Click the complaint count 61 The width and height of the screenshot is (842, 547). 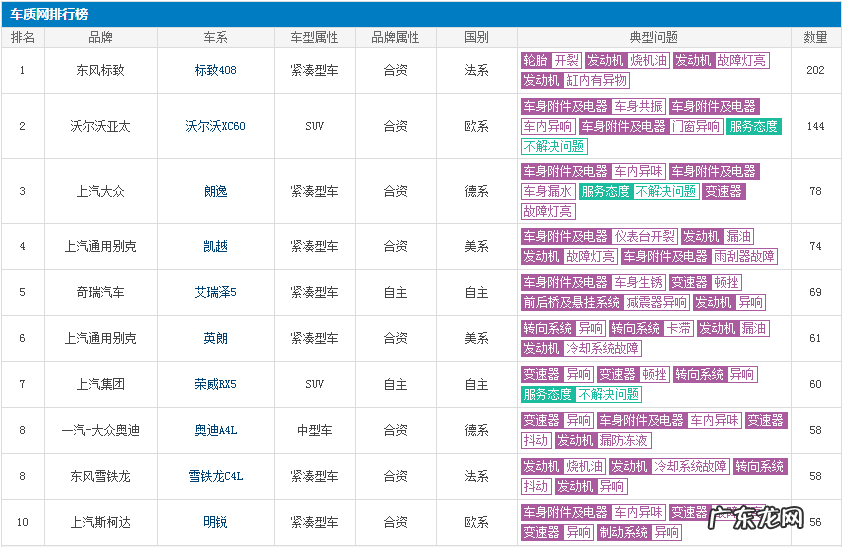(815, 339)
